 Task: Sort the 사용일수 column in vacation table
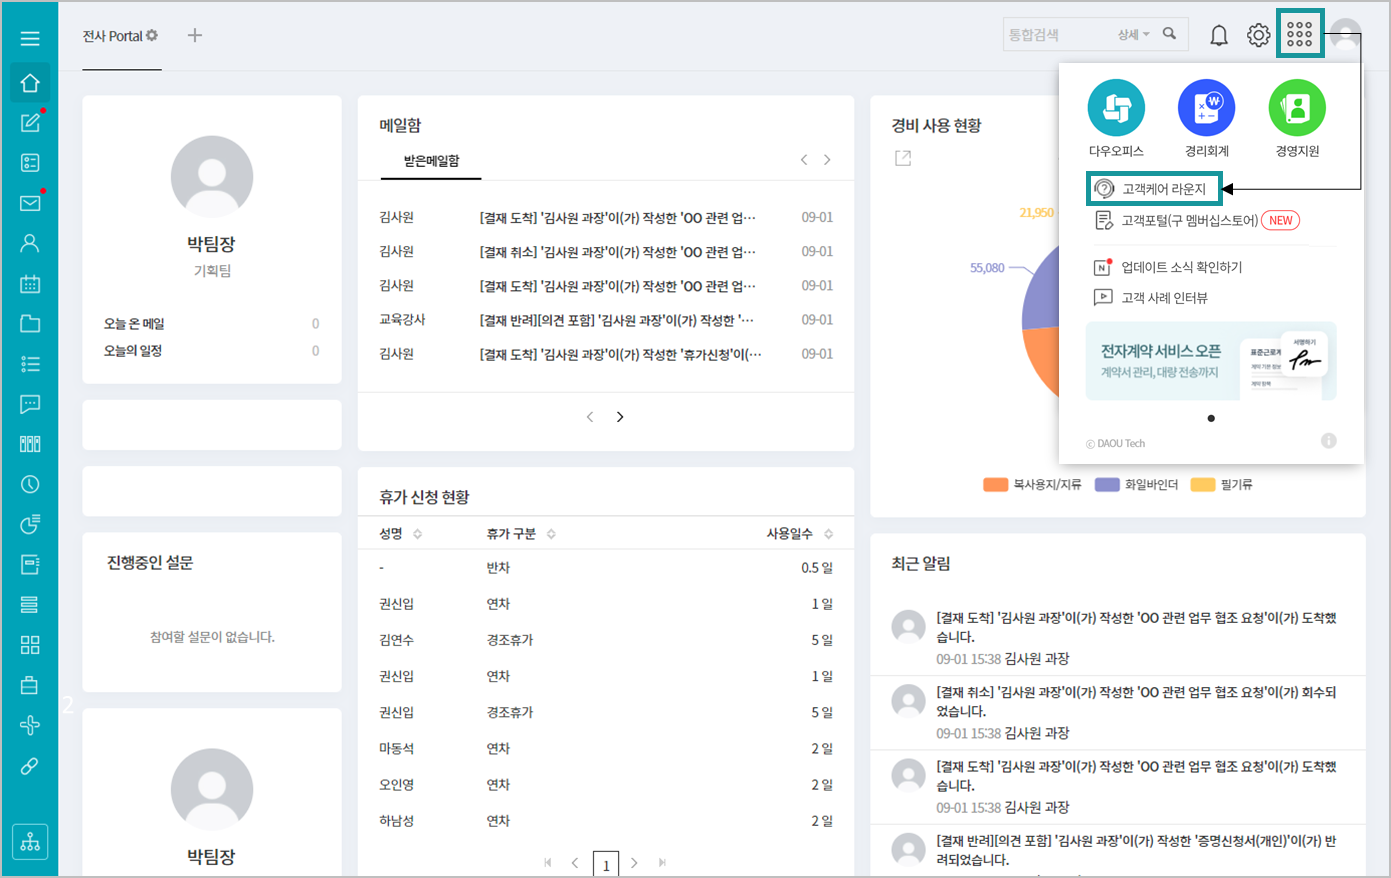(828, 534)
